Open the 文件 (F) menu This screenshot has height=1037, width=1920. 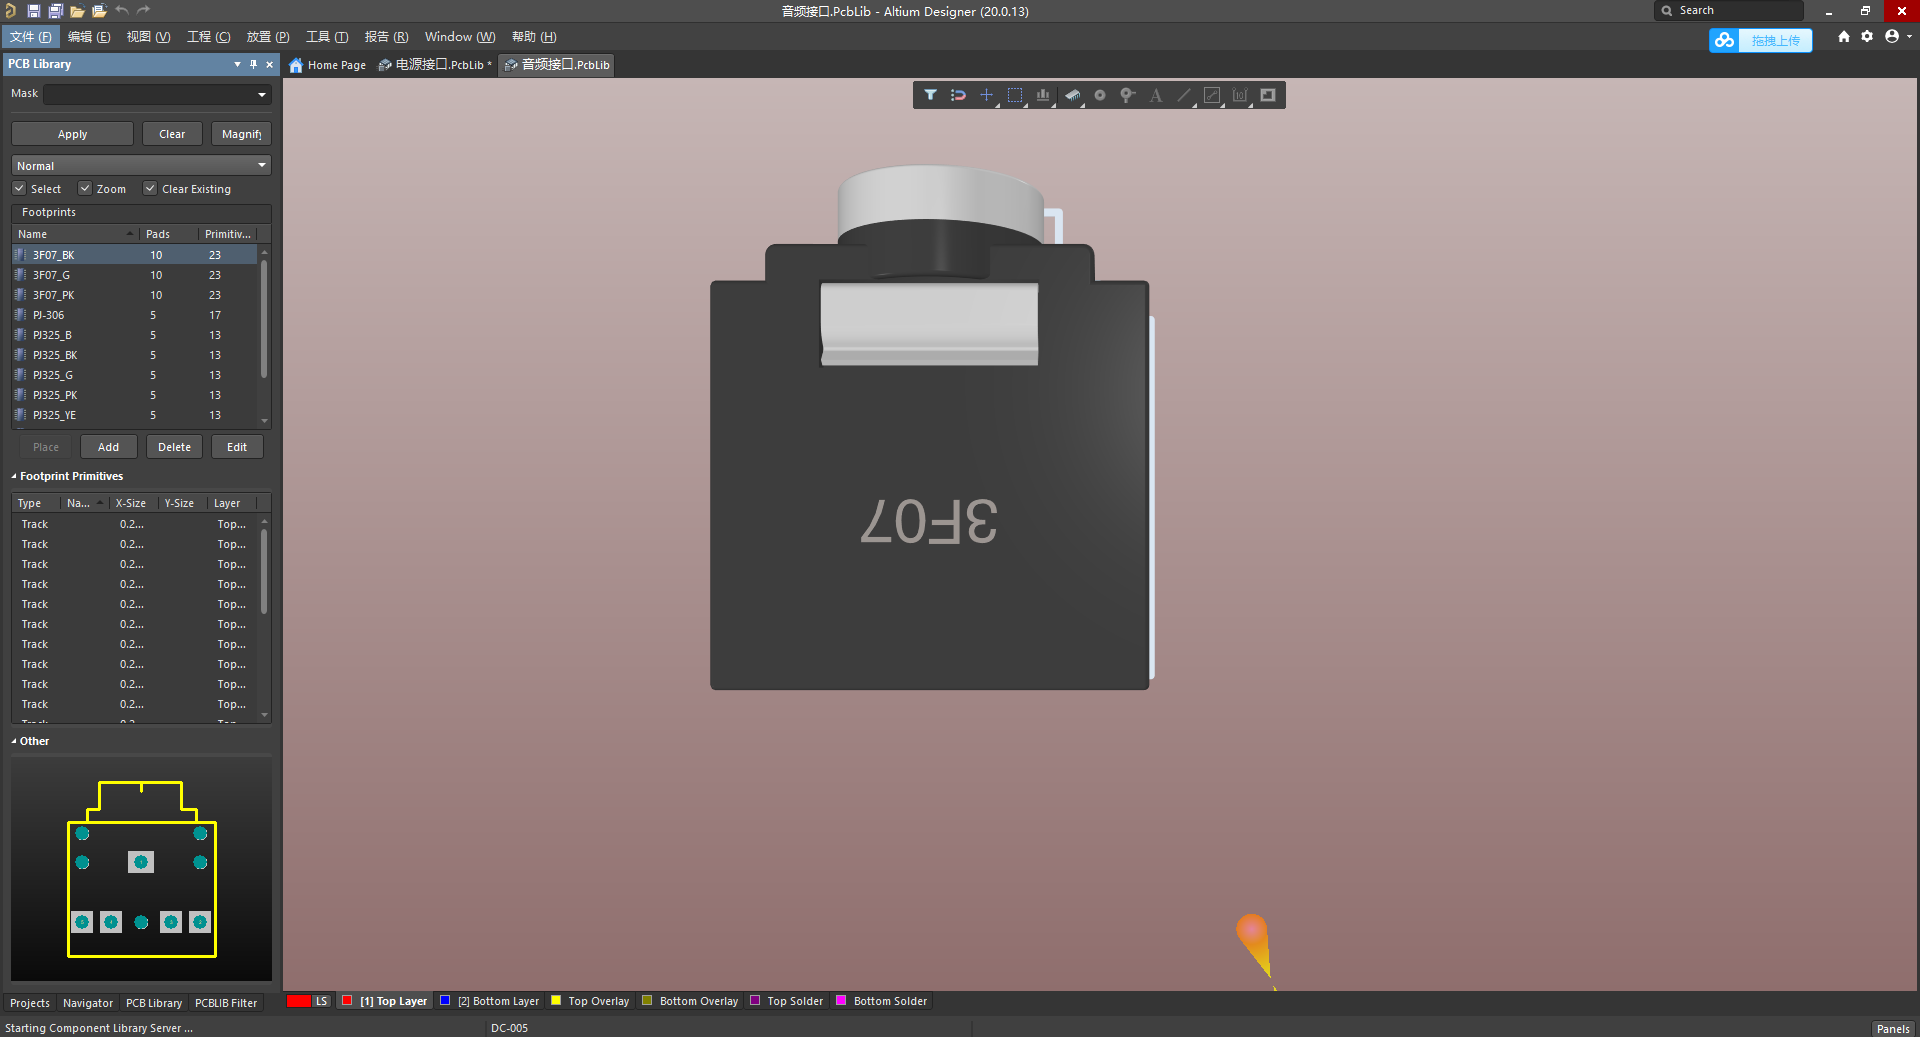(30, 37)
